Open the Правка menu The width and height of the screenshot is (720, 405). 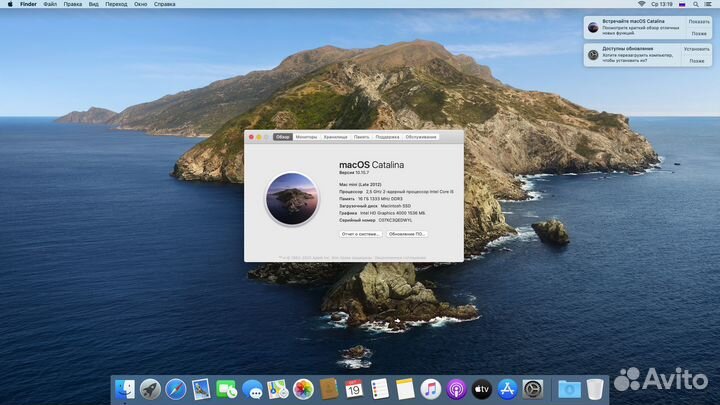point(73,4)
